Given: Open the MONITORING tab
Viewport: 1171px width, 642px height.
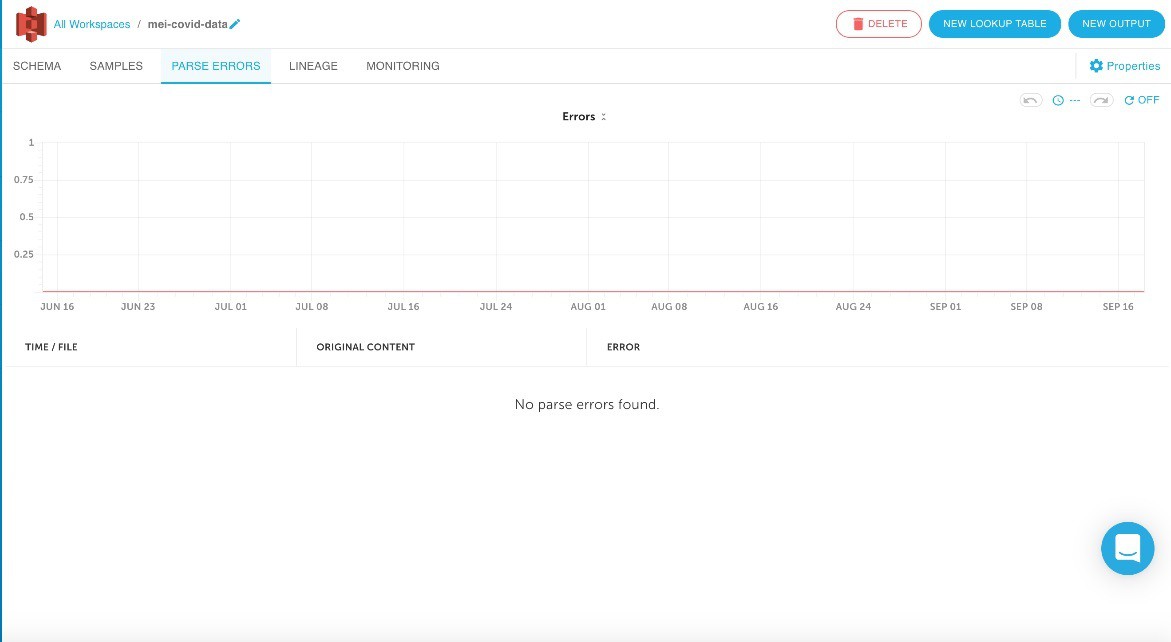Looking at the screenshot, I should [402, 66].
